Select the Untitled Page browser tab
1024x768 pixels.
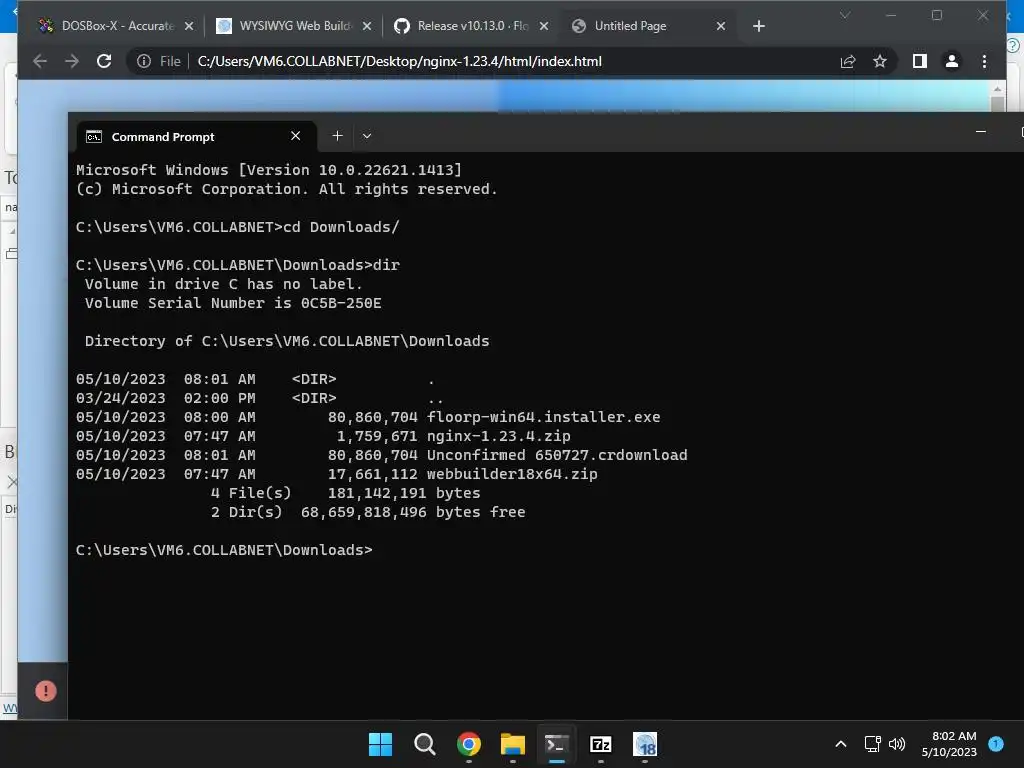tap(648, 26)
